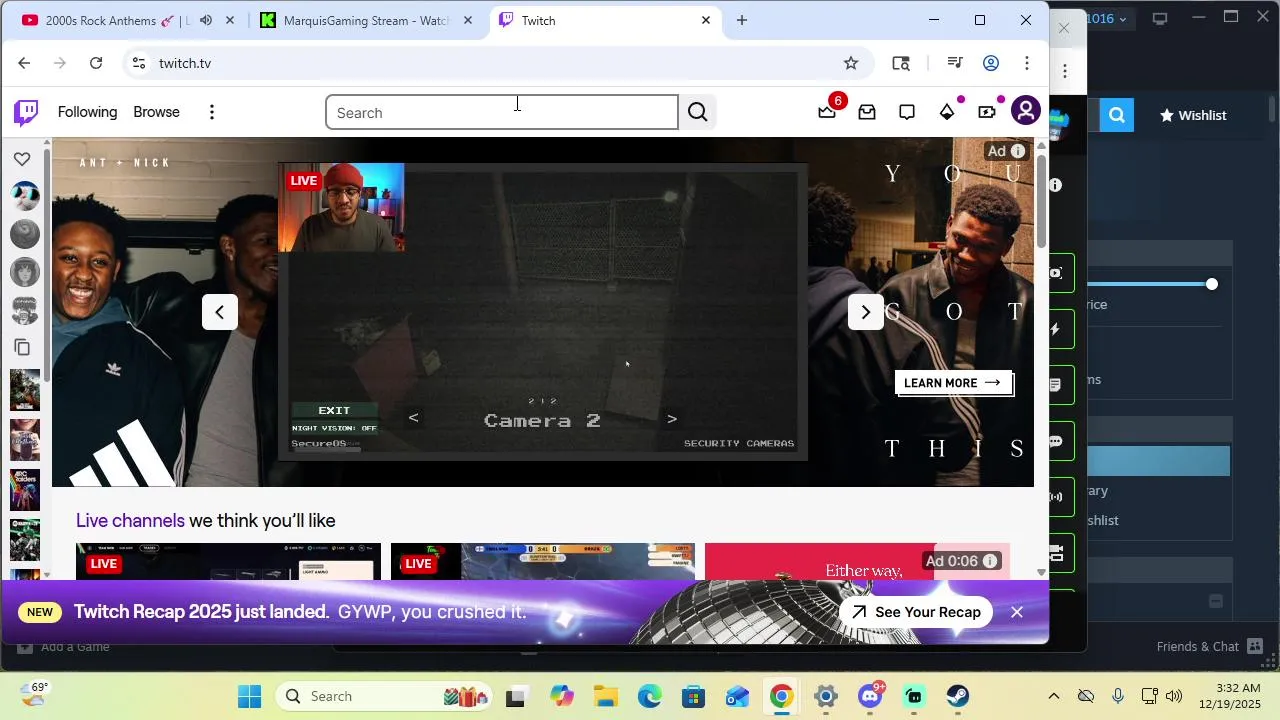The height and width of the screenshot is (720, 1280).
Task: Expand the Steam account dropdown ending 1016
Action: [1108, 18]
